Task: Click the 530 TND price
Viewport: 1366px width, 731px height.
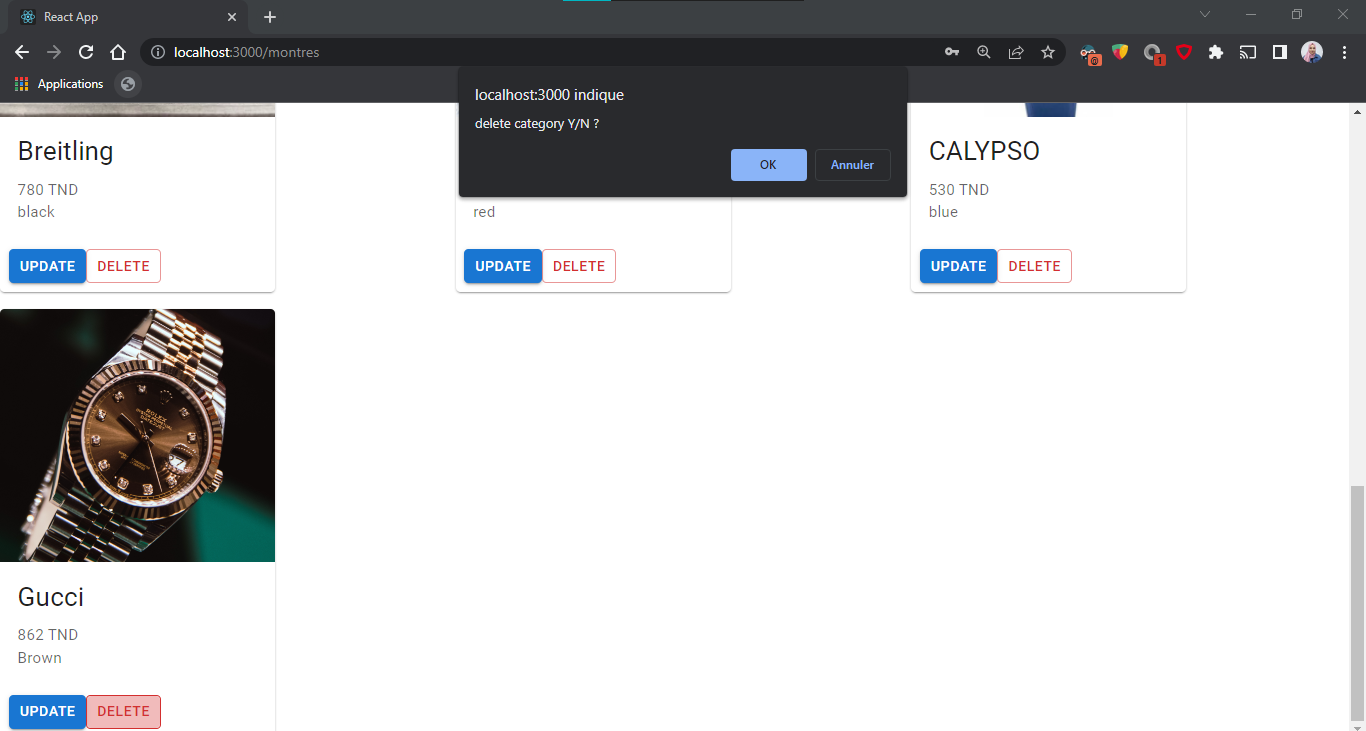Action: [x=959, y=190]
